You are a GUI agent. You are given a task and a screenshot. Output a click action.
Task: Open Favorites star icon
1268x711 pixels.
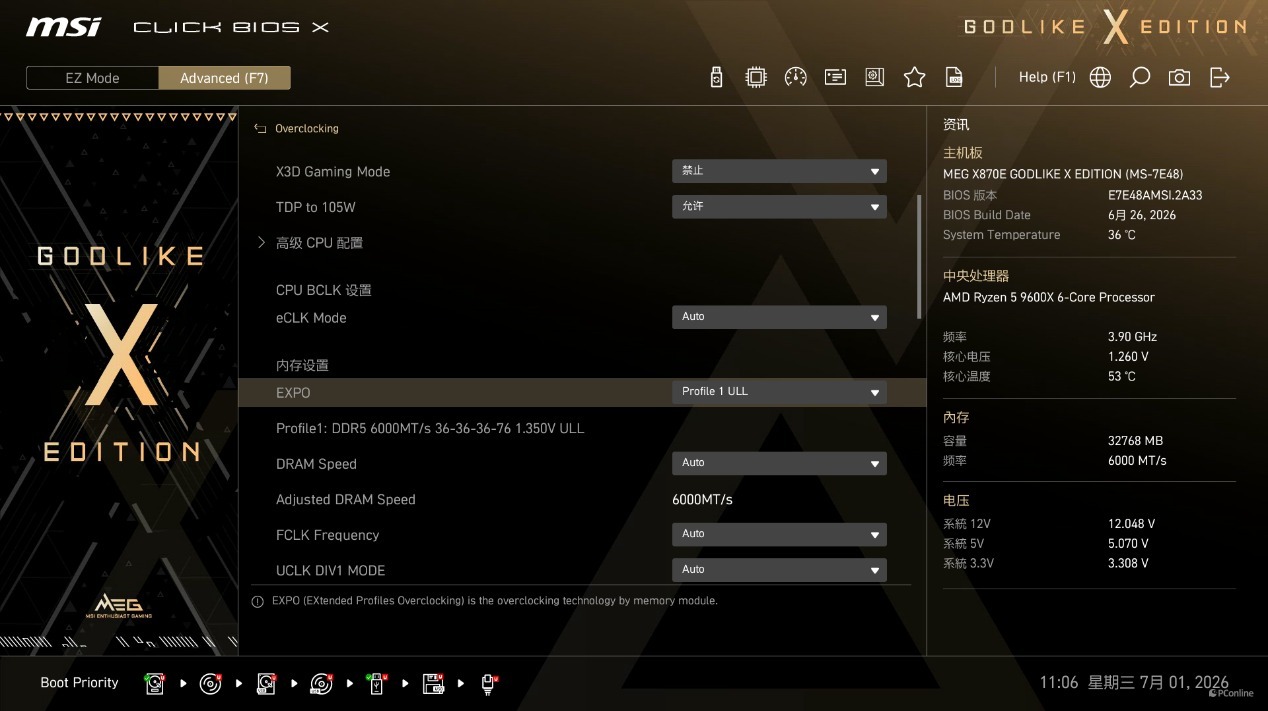pyautogui.click(x=914, y=77)
